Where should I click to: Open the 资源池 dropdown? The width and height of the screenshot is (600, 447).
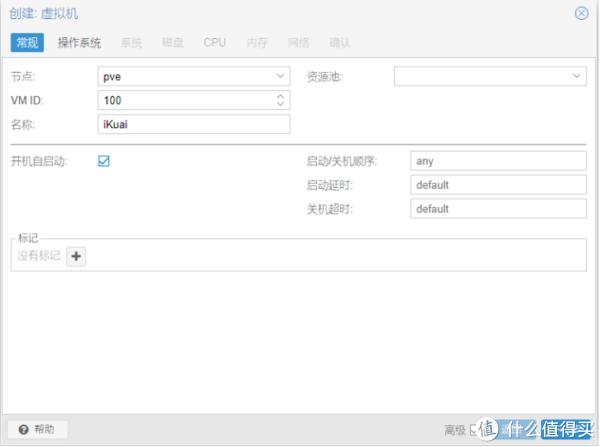click(x=577, y=76)
